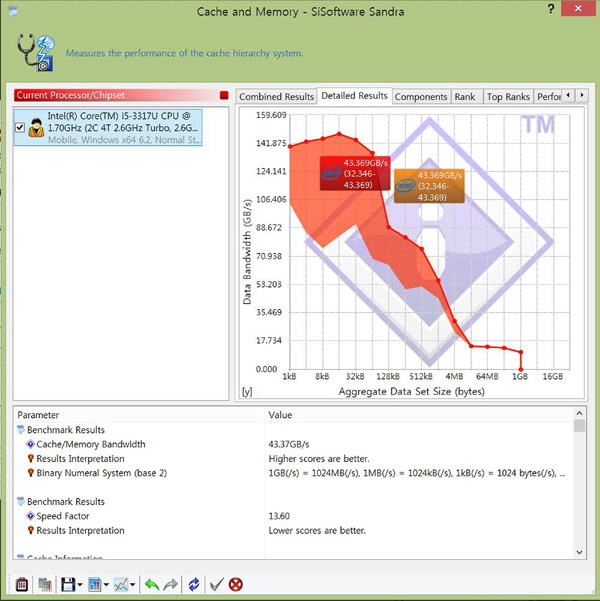
Task: Click the results list scroll up arrow
Action: tap(579, 413)
